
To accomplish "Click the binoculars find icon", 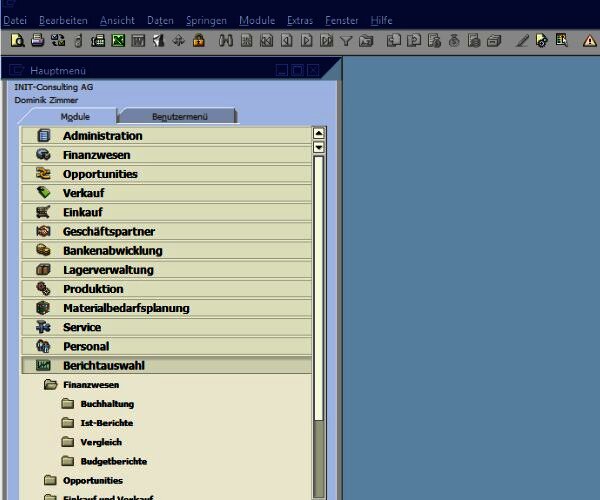I will point(225,41).
